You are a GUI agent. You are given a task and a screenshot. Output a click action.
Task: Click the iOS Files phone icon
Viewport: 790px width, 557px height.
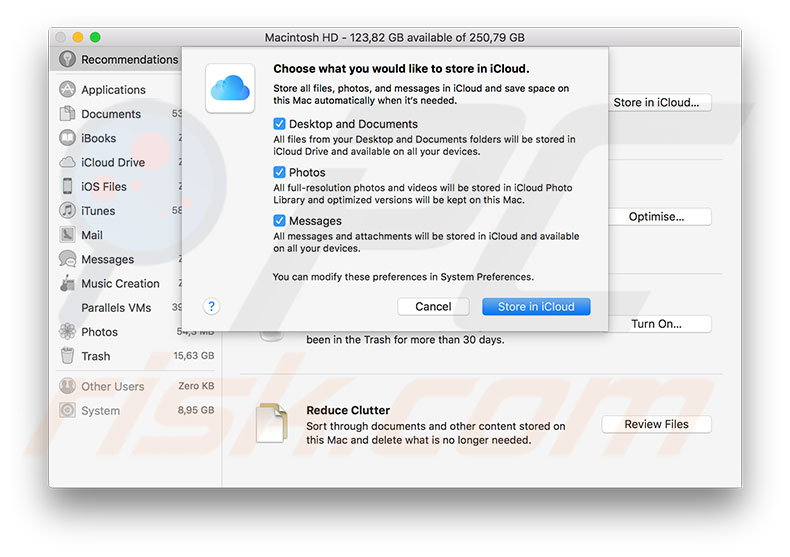(67, 186)
